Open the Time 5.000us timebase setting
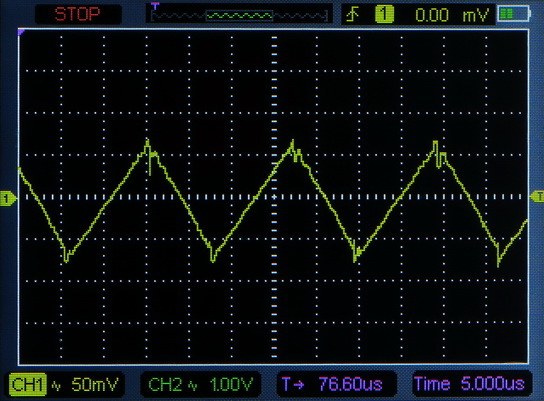The height and width of the screenshot is (401, 544). [x=469, y=384]
